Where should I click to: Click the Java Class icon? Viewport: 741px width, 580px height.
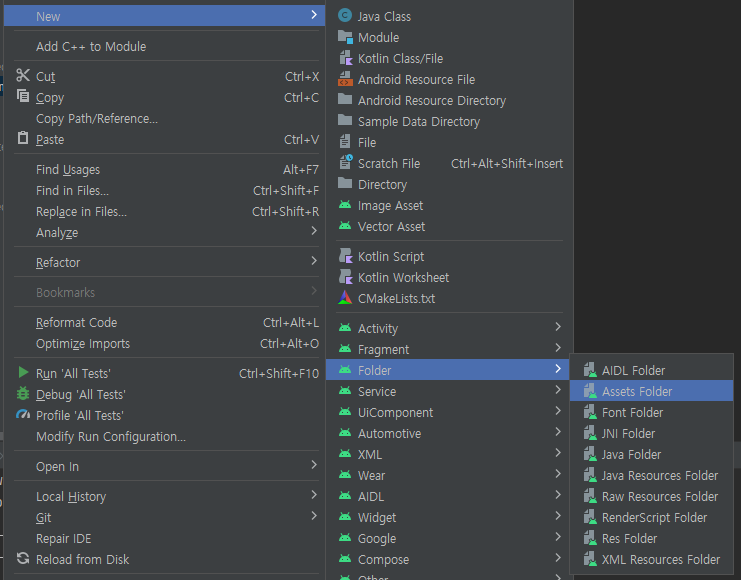[x=345, y=16]
